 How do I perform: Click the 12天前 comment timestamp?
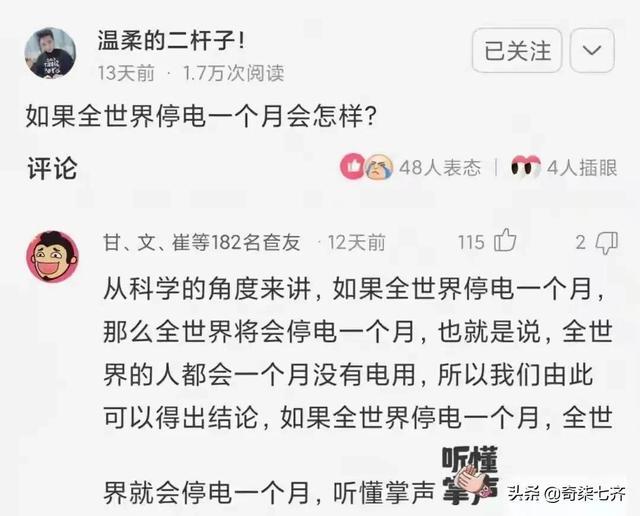click(x=357, y=242)
